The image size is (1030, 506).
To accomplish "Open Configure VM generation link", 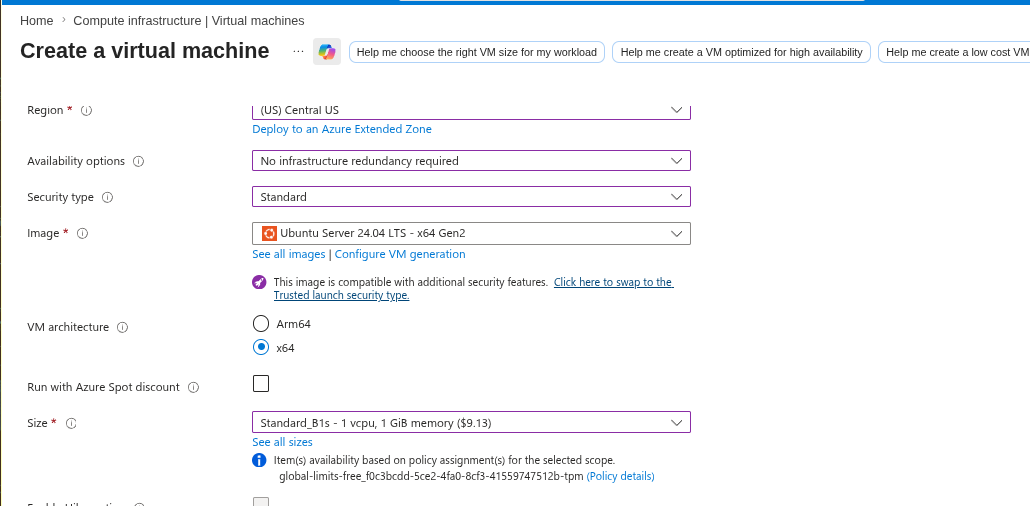I will pyautogui.click(x=400, y=254).
